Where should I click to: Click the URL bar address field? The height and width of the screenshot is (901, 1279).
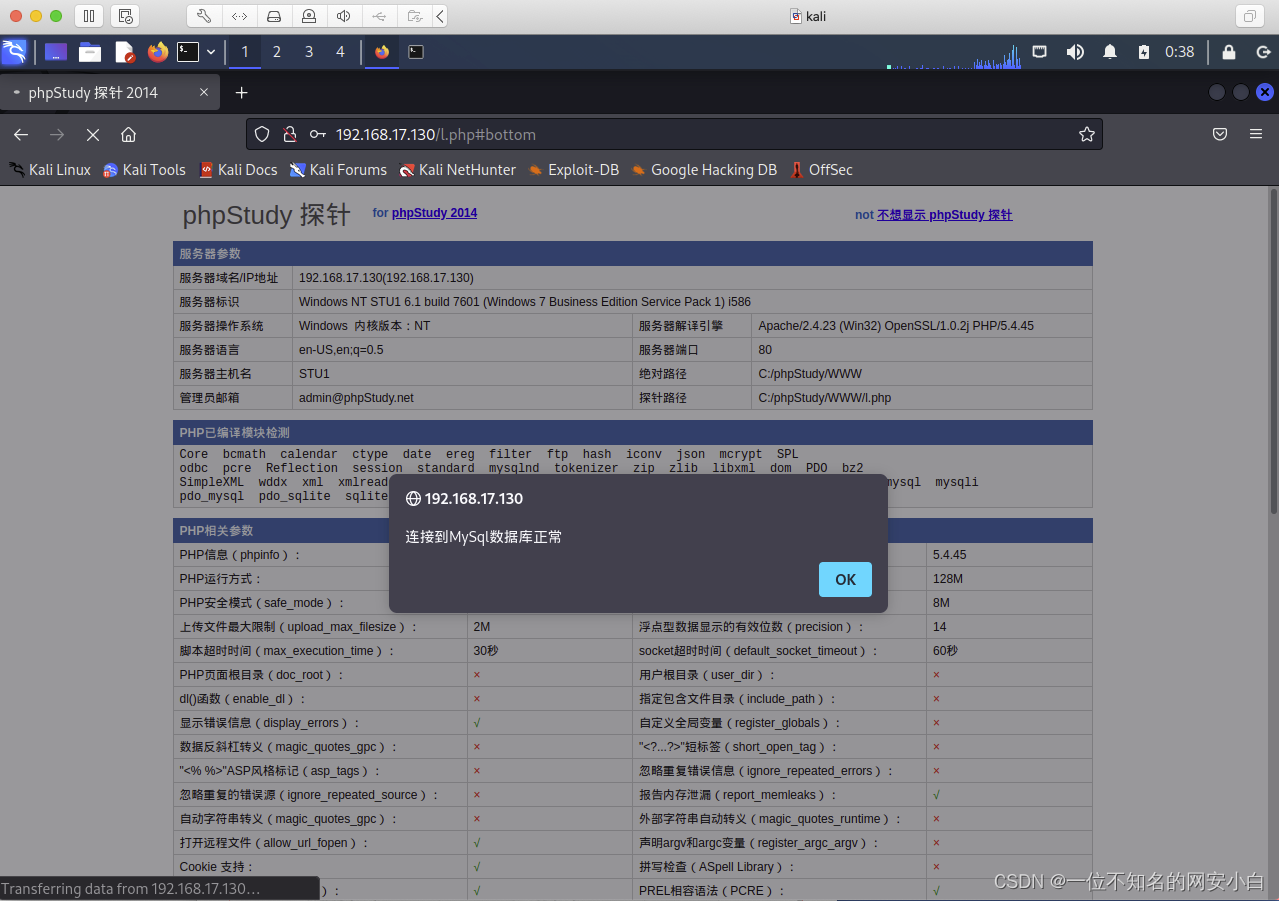[x=674, y=134]
